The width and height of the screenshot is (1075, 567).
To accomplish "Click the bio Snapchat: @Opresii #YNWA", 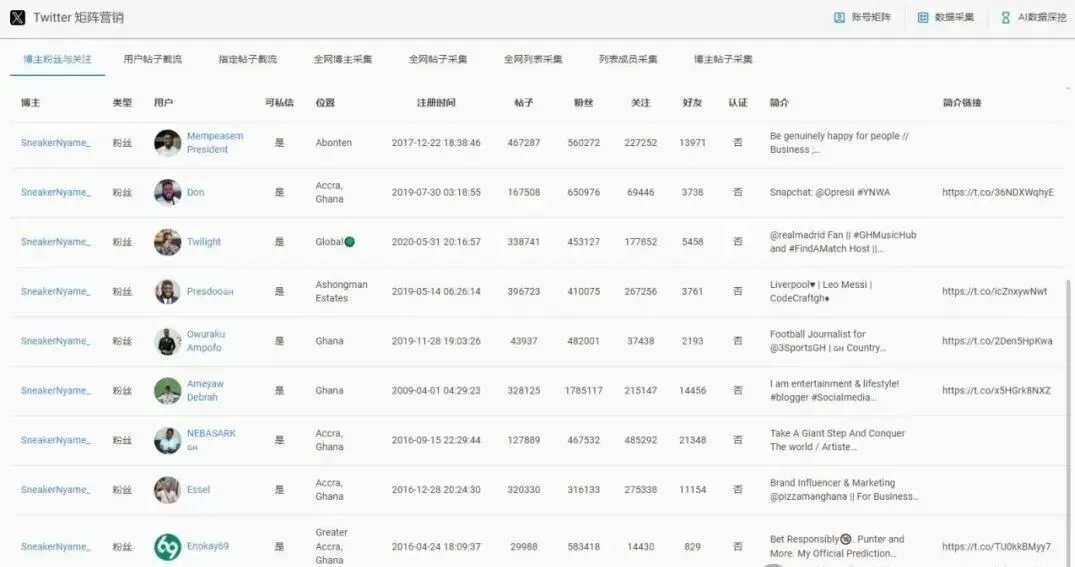I will click(x=830, y=192).
